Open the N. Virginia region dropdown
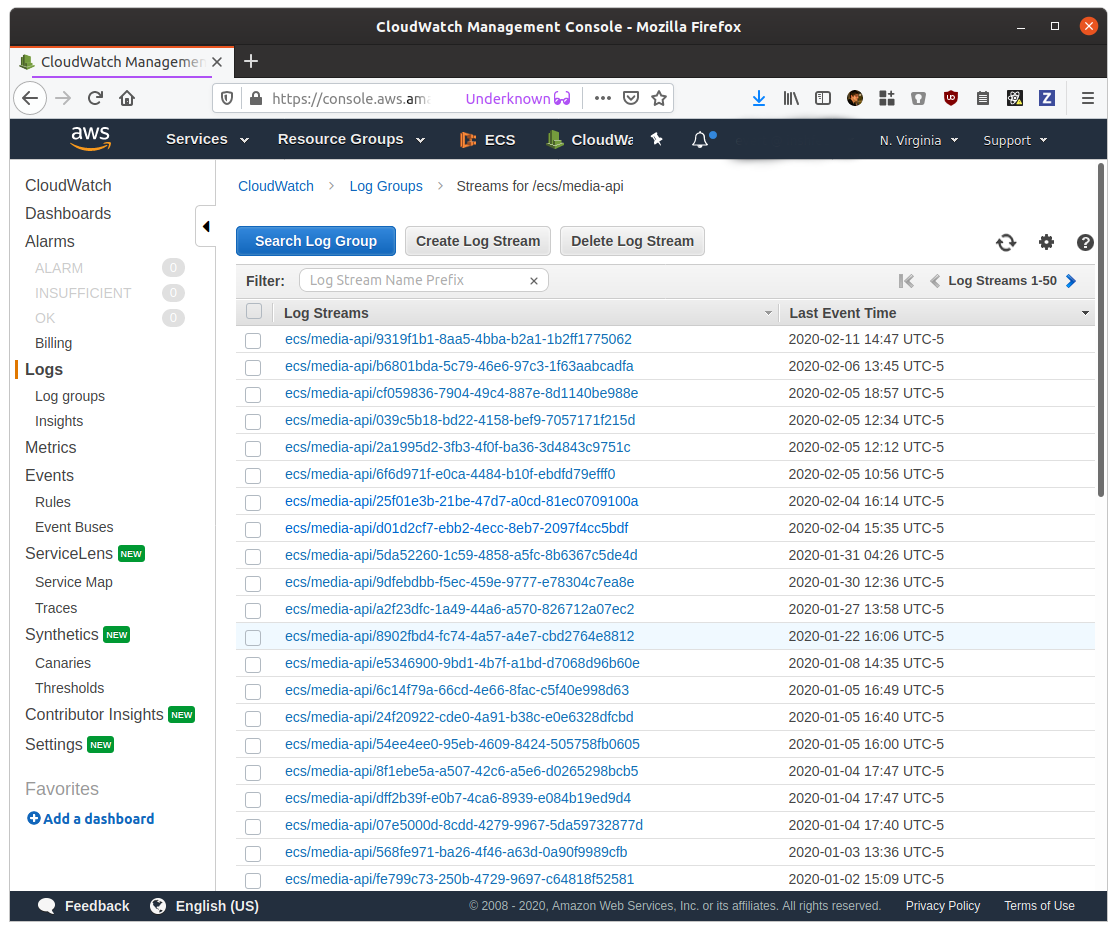This screenshot has width=1117, height=931. tap(918, 140)
